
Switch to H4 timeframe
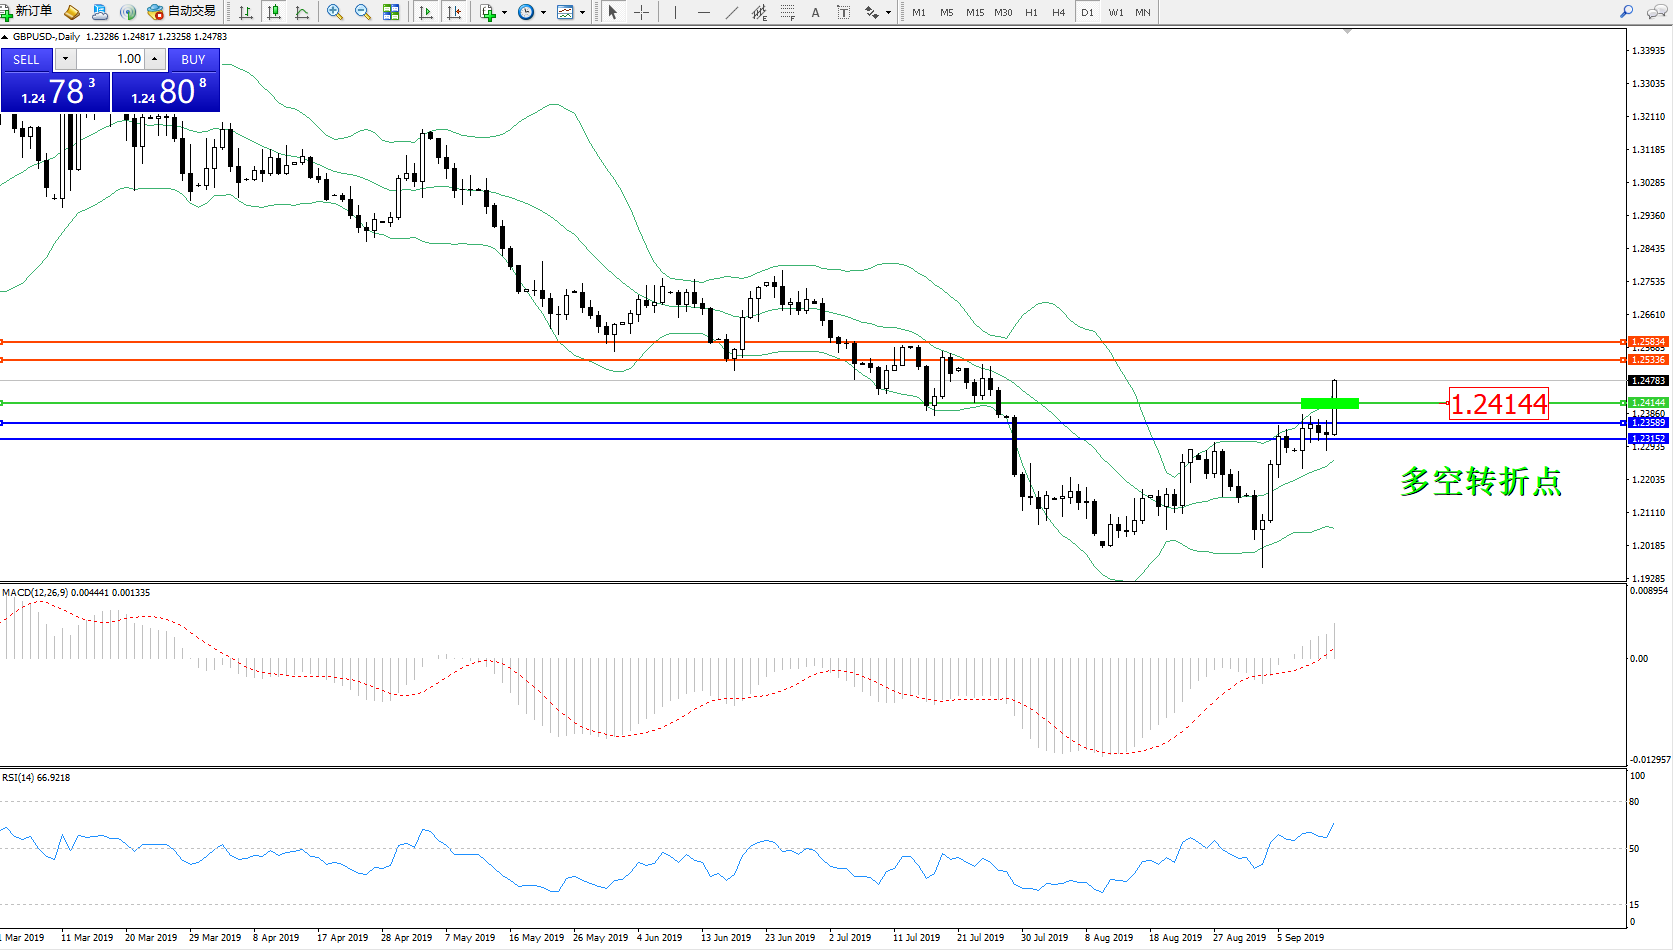(x=1058, y=12)
